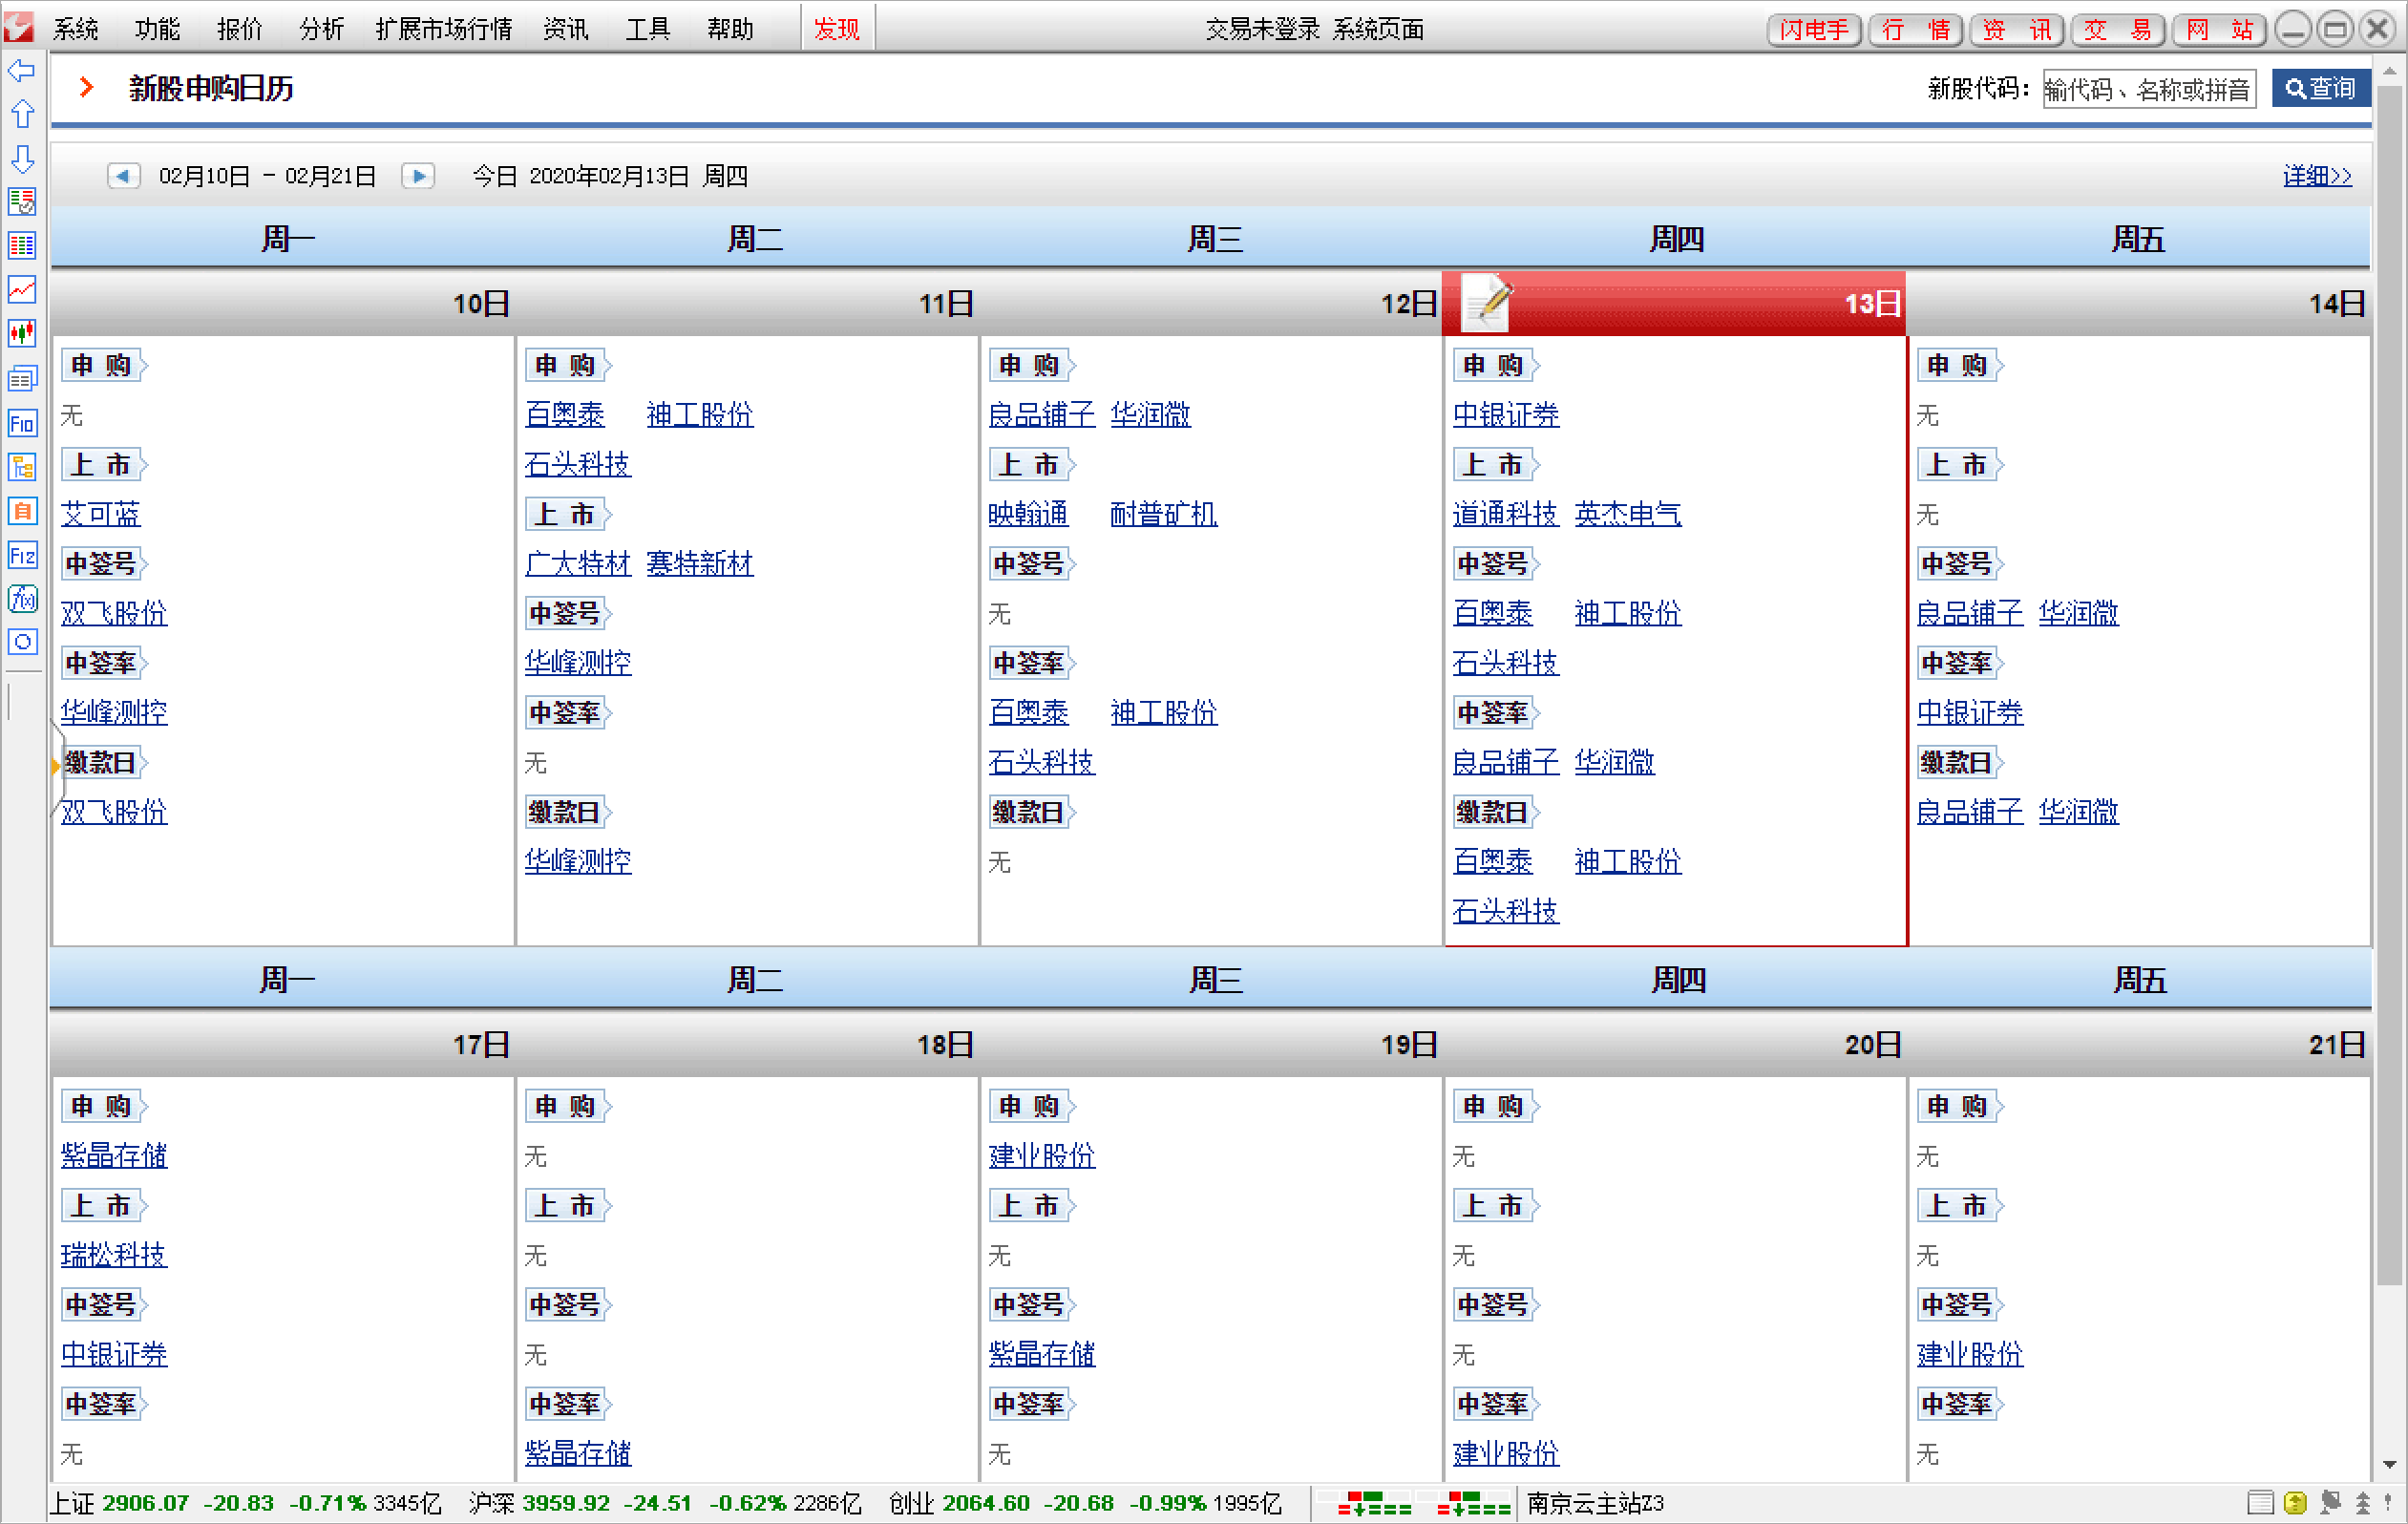The image size is (2408, 1524).
Task: Open the F10 company info icon
Action: 21,423
